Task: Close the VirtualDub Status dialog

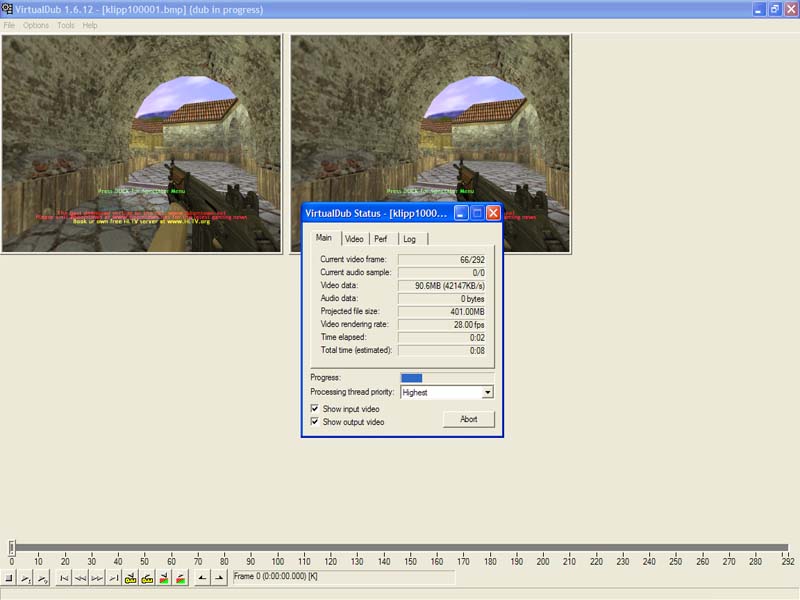Action: (x=493, y=213)
